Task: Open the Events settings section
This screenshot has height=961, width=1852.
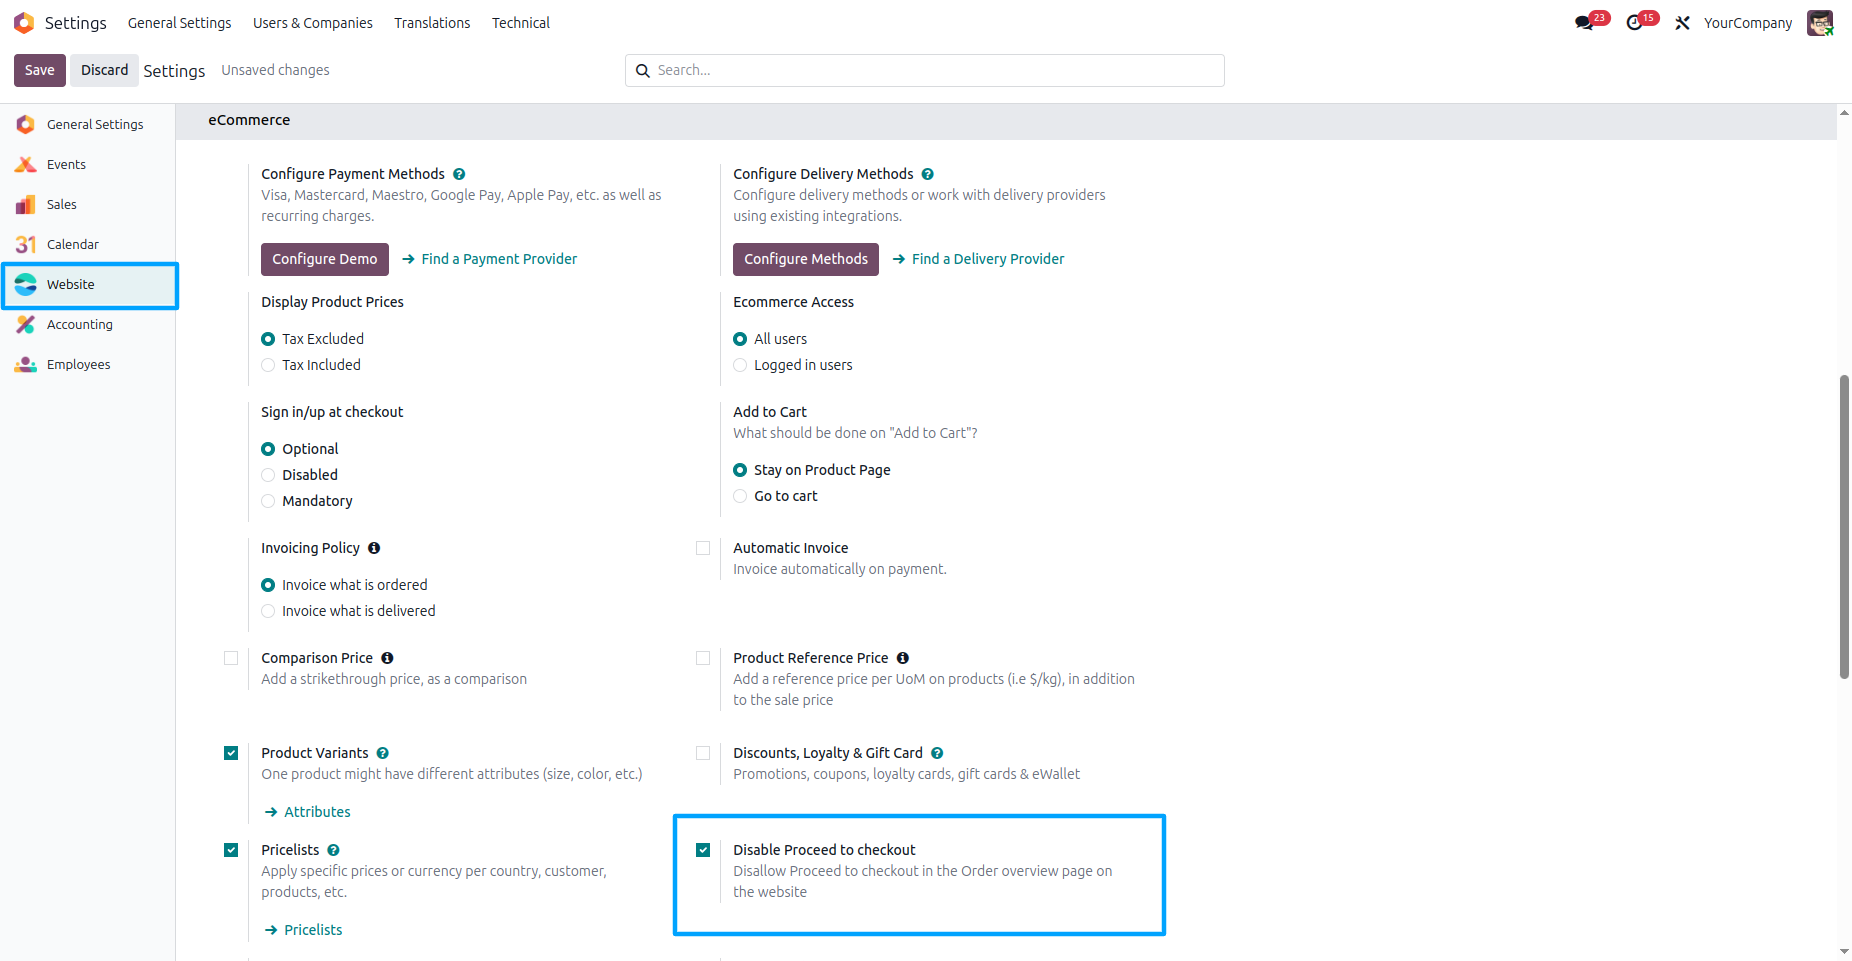Action: (x=25, y=164)
